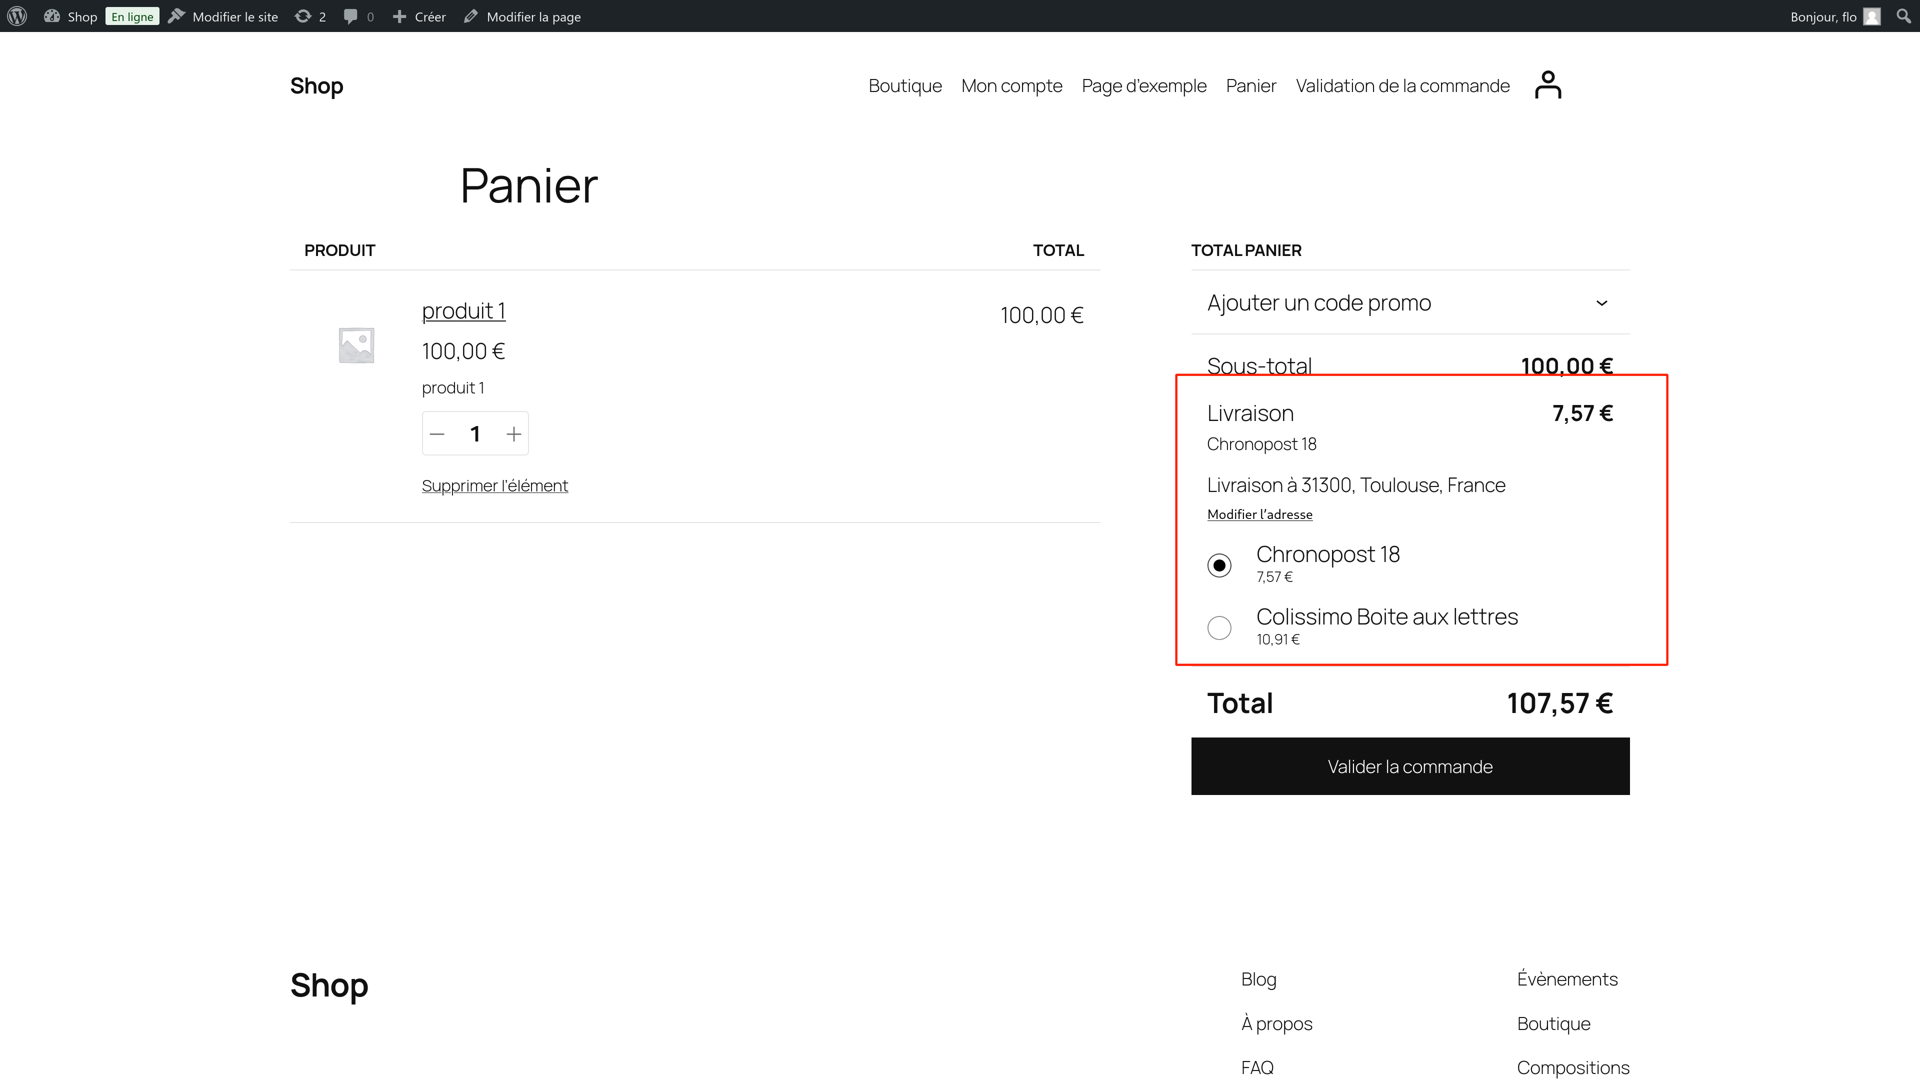Click the user avatar next to Bonjour, flo

point(1872,16)
